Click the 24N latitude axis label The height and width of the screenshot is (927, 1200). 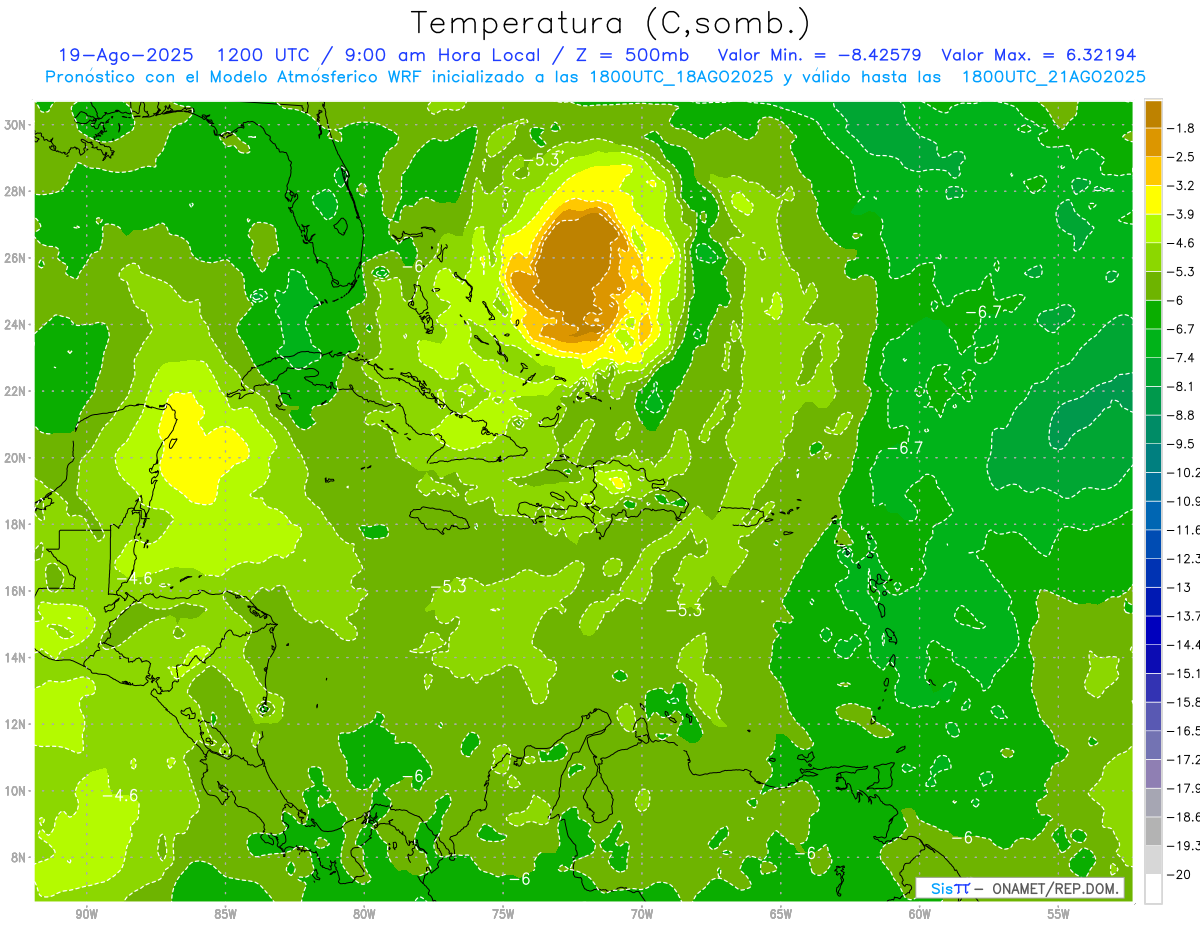17,325
